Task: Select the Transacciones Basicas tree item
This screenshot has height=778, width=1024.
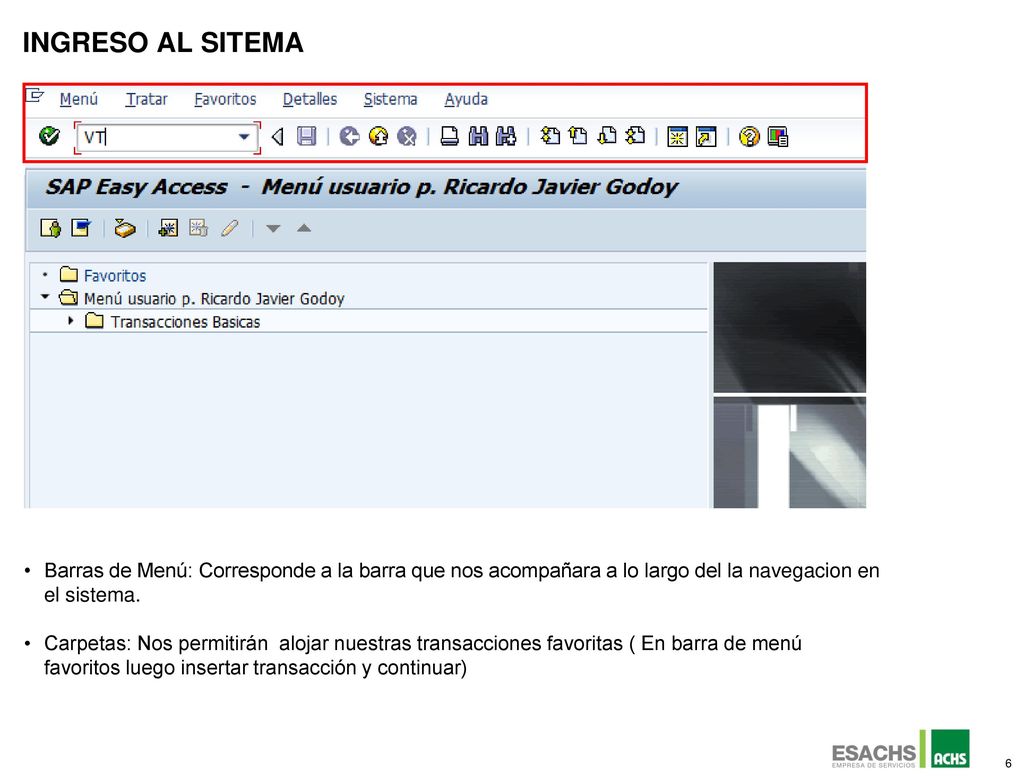Action: [x=185, y=322]
